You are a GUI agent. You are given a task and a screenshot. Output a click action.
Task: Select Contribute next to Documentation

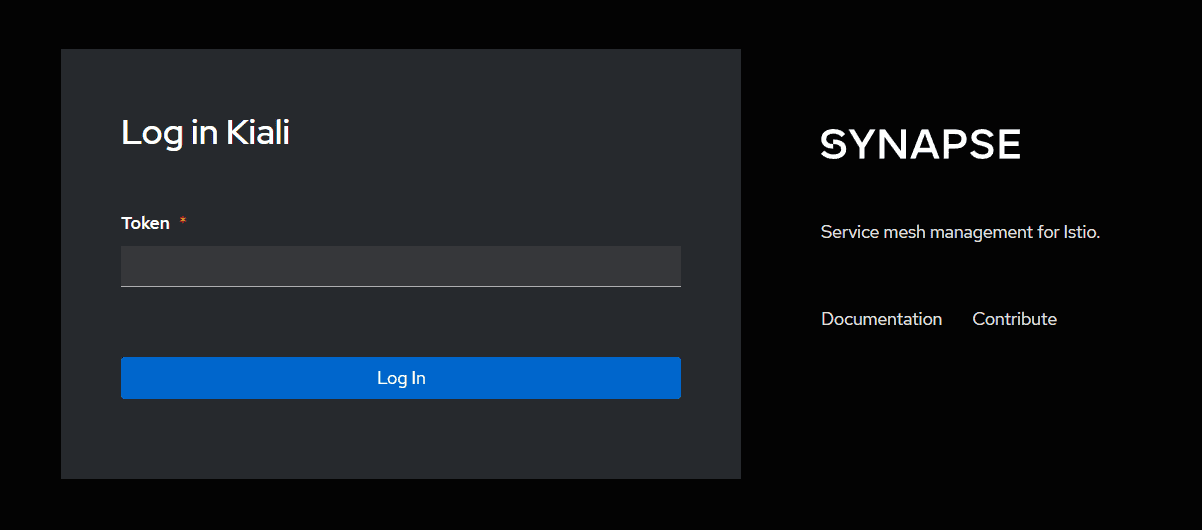(1014, 319)
